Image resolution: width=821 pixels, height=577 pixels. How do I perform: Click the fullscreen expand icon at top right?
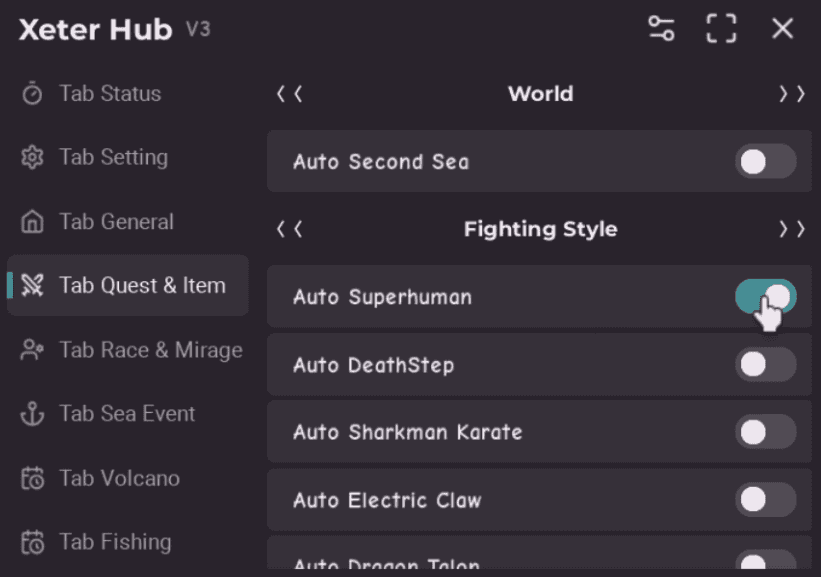[721, 28]
